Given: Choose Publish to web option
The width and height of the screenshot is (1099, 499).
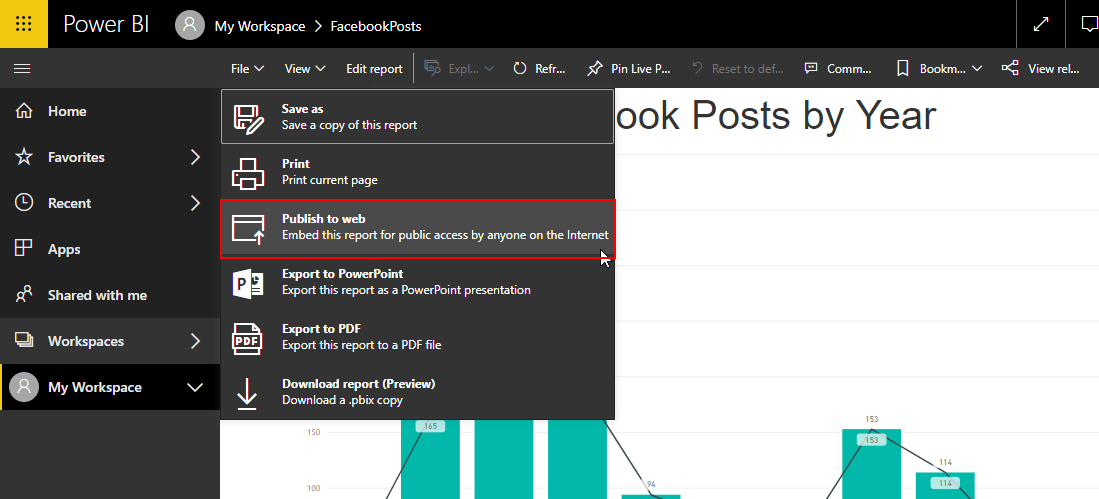Looking at the screenshot, I should pyautogui.click(x=418, y=228).
